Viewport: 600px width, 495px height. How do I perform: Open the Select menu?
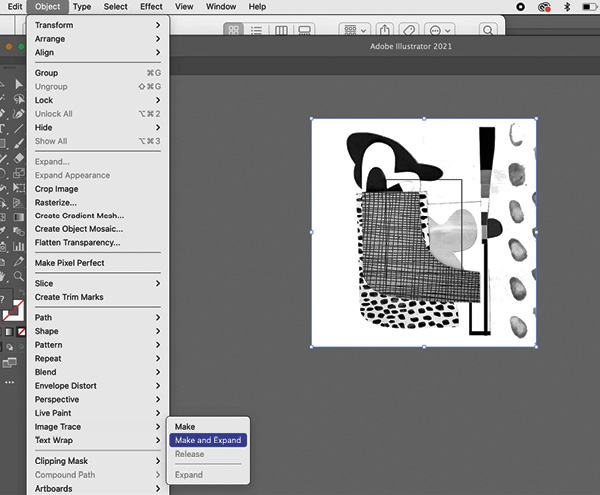116,7
